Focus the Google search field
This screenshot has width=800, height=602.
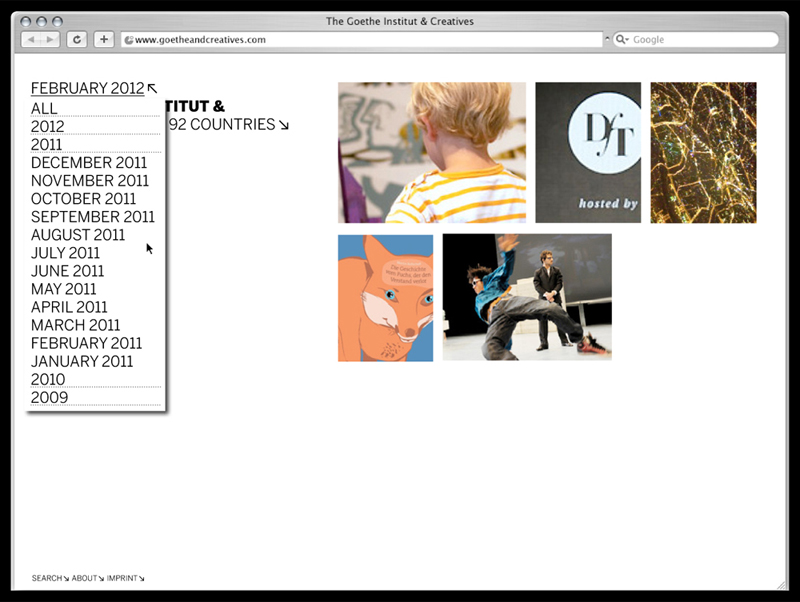[x=696, y=39]
